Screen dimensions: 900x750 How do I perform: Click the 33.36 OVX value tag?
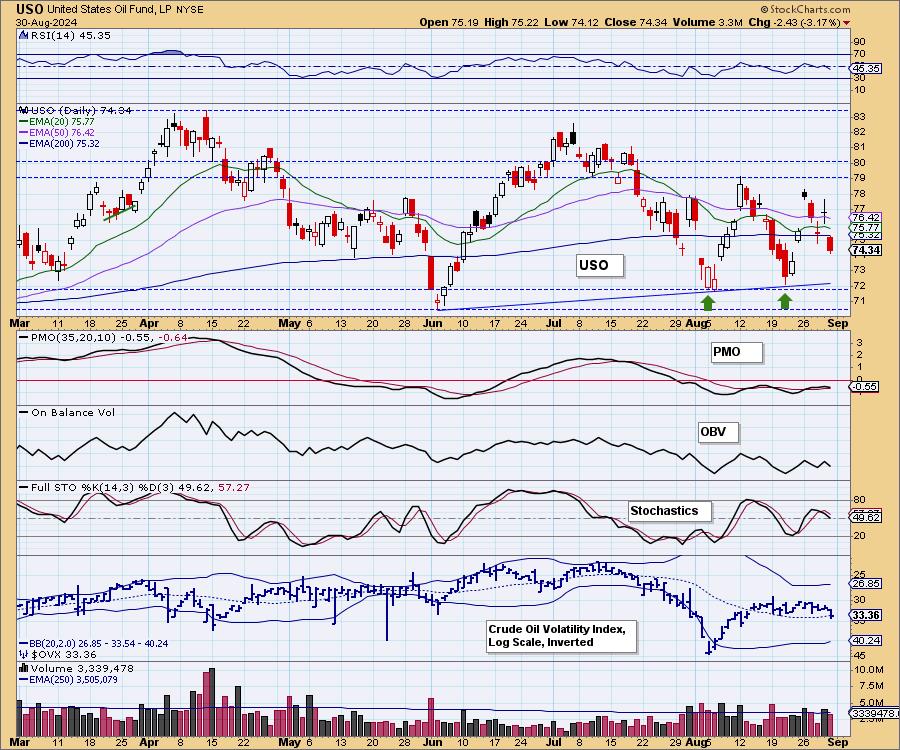[866, 616]
